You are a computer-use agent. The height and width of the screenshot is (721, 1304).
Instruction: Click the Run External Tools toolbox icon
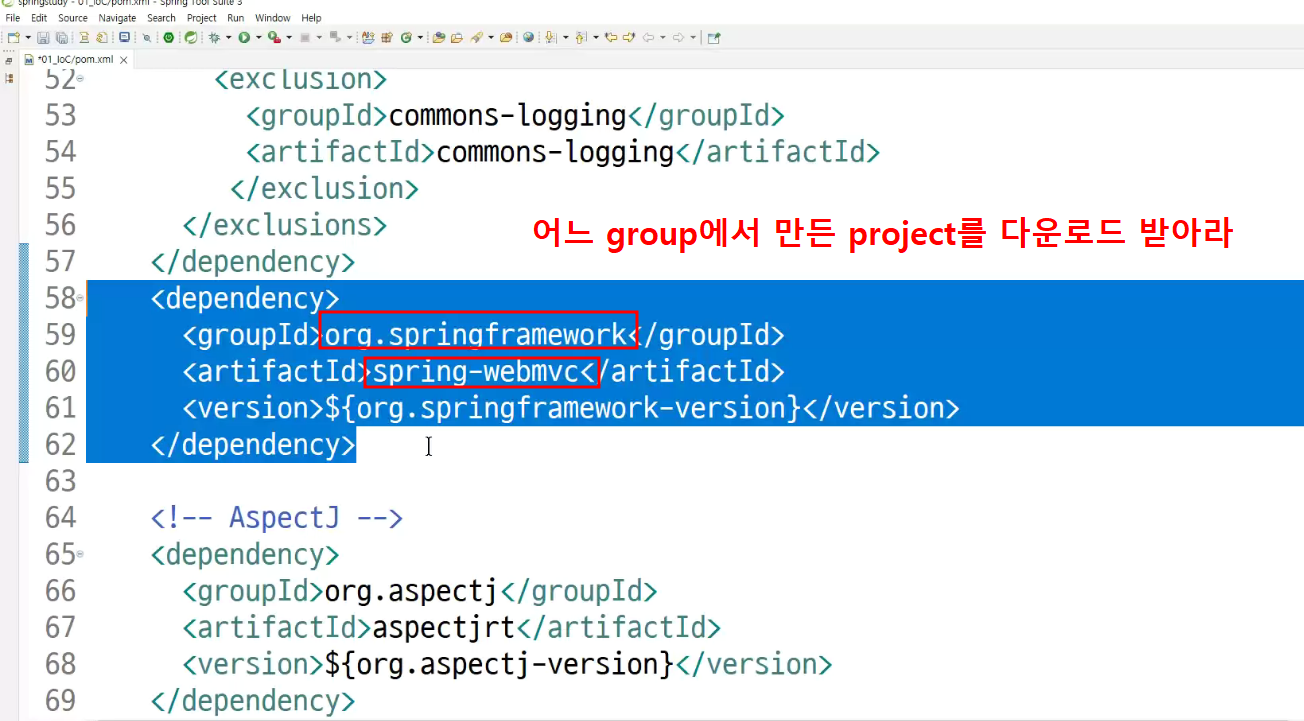pyautogui.click(x=273, y=38)
